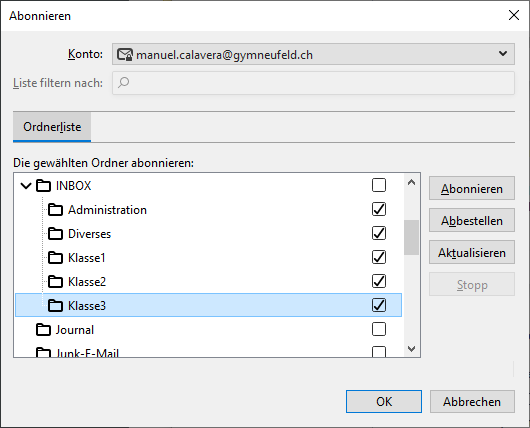Viewport: 530px width, 428px height.
Task: Click the folder list scrollbar thumb
Action: coord(411,237)
